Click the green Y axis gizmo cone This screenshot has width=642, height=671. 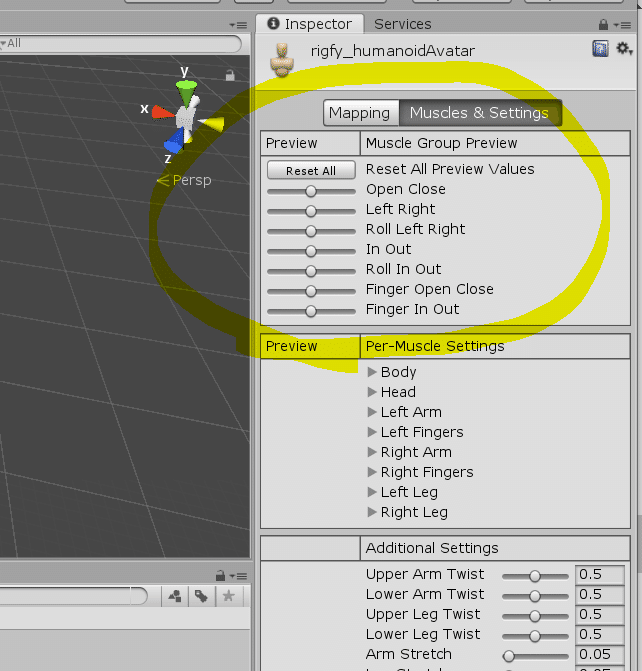click(187, 92)
